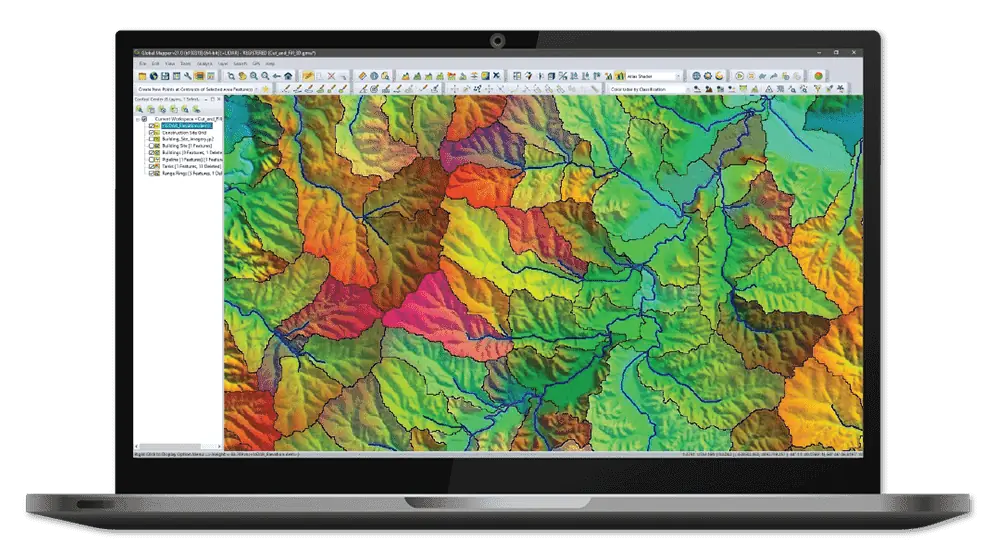
Task: Open the Search menu
Action: coord(240,64)
